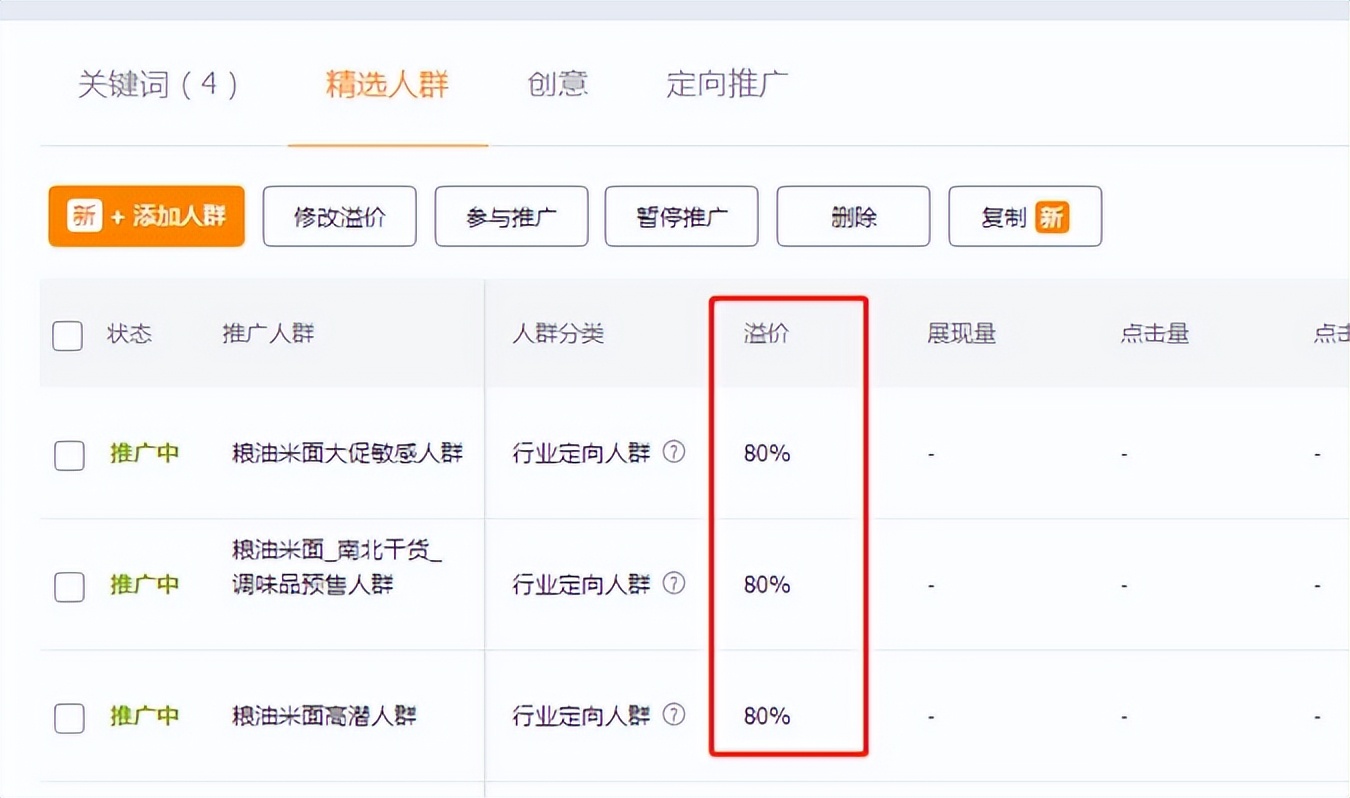Open the 创意 tab
This screenshot has width=1350, height=798.
pos(557,85)
